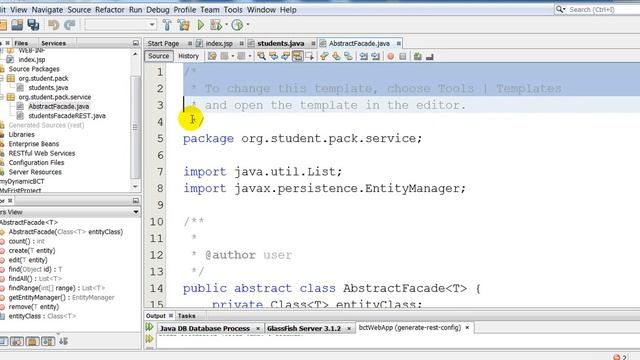
Task: Open Profile Project dropdown arrow
Action: coord(247,25)
